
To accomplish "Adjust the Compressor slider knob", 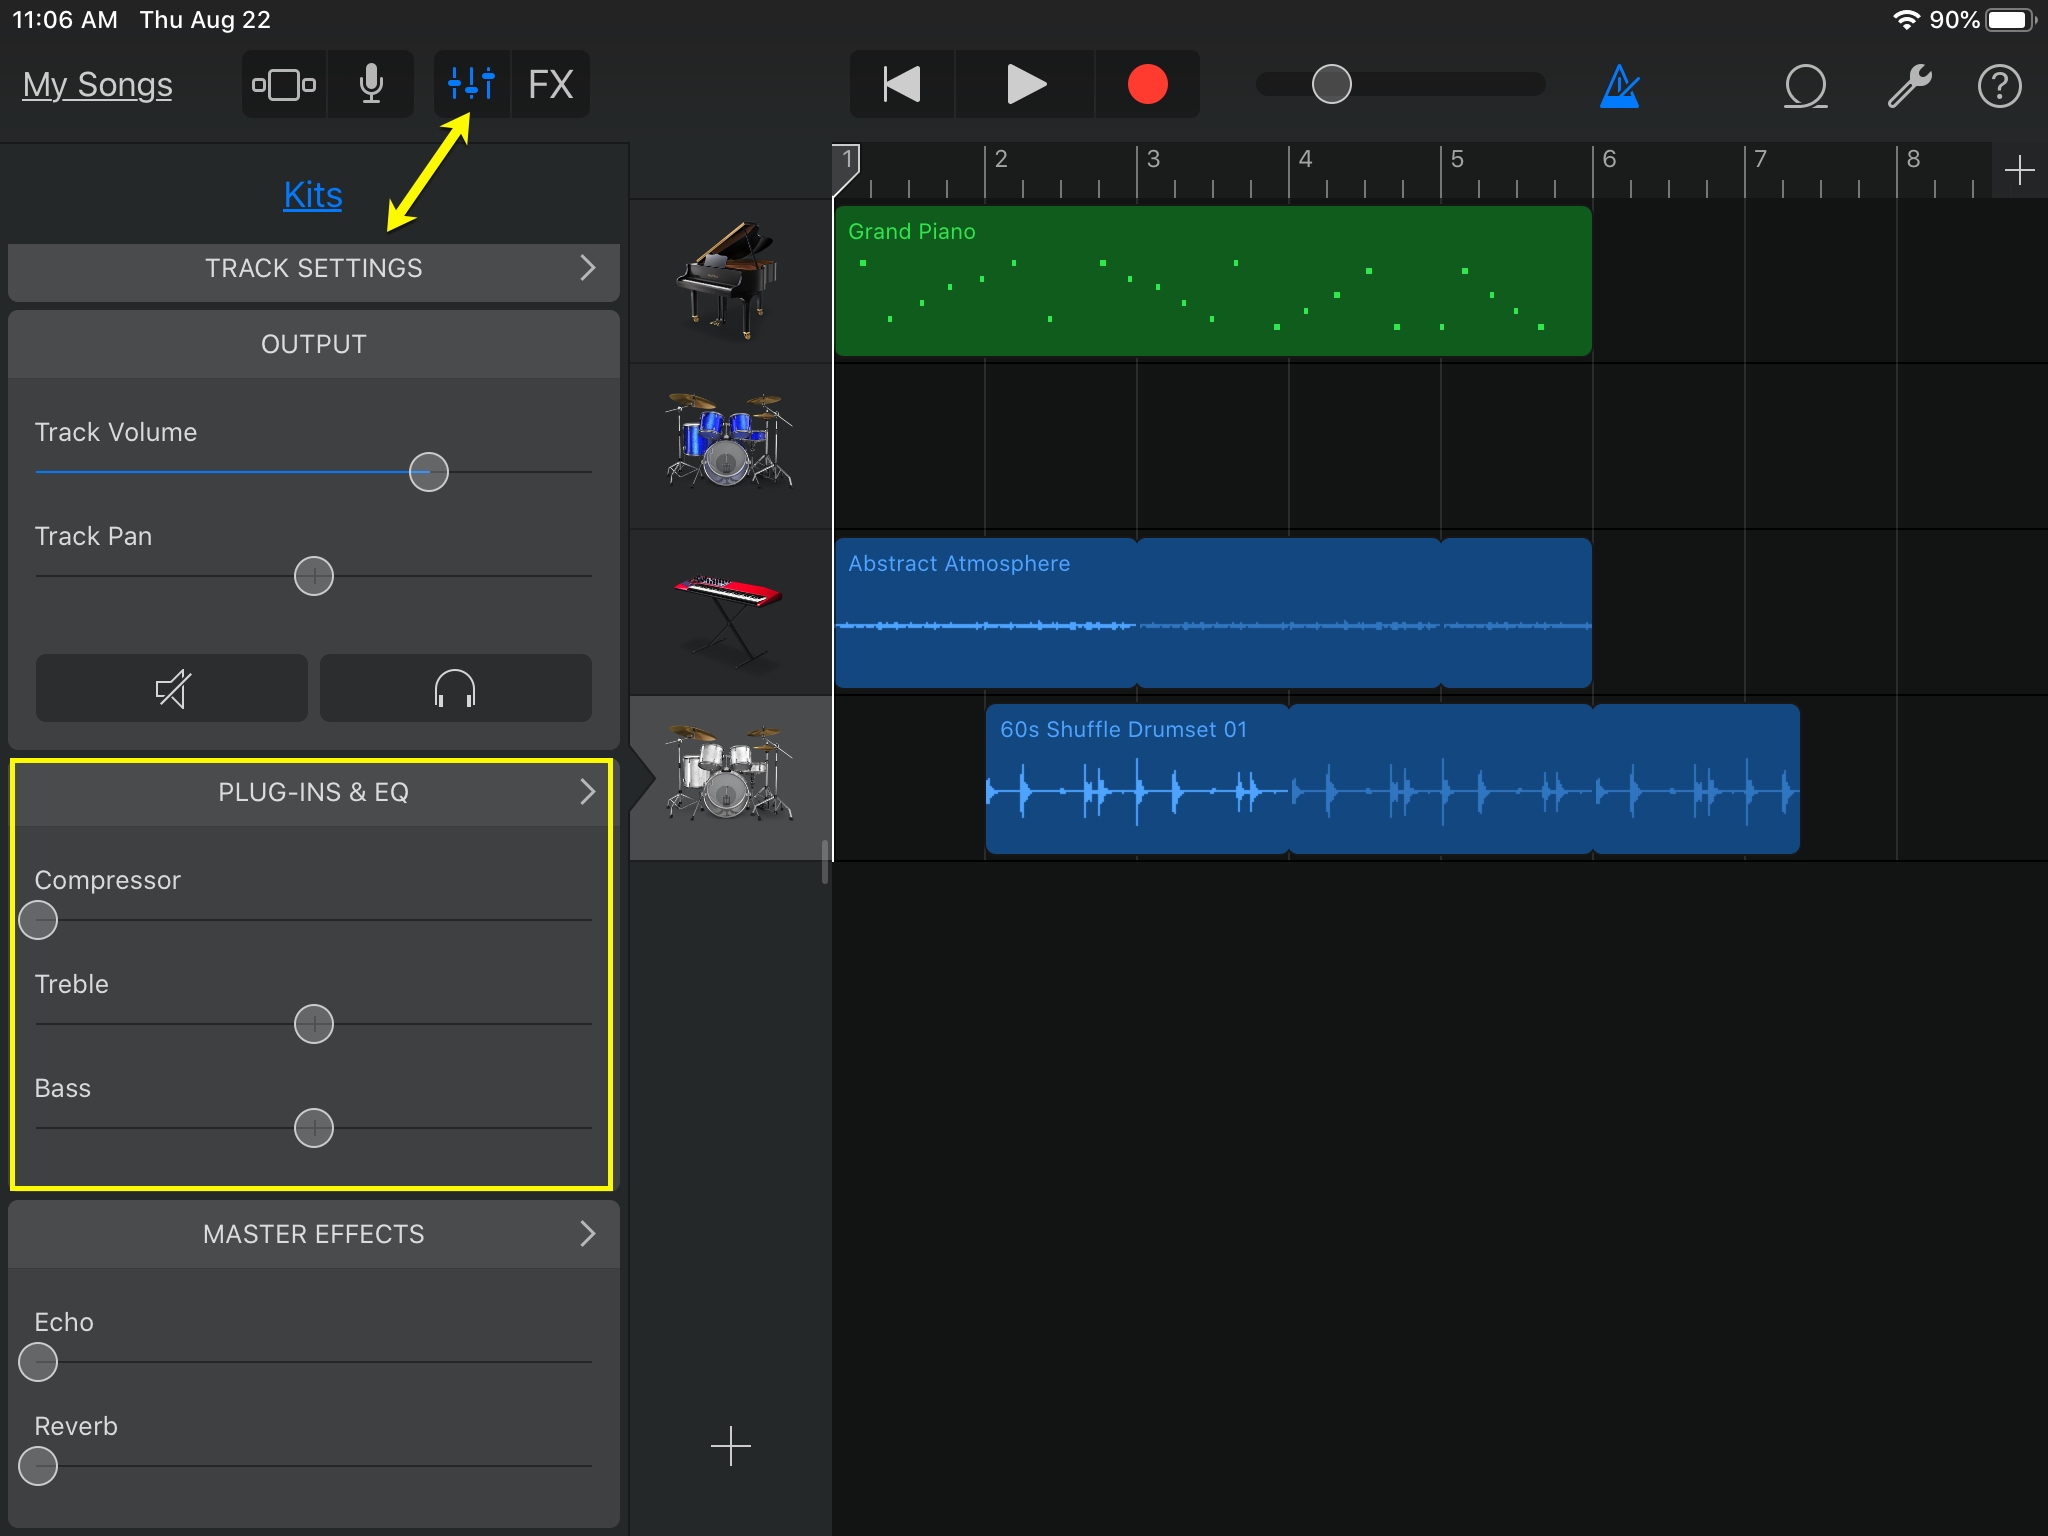I will point(38,920).
